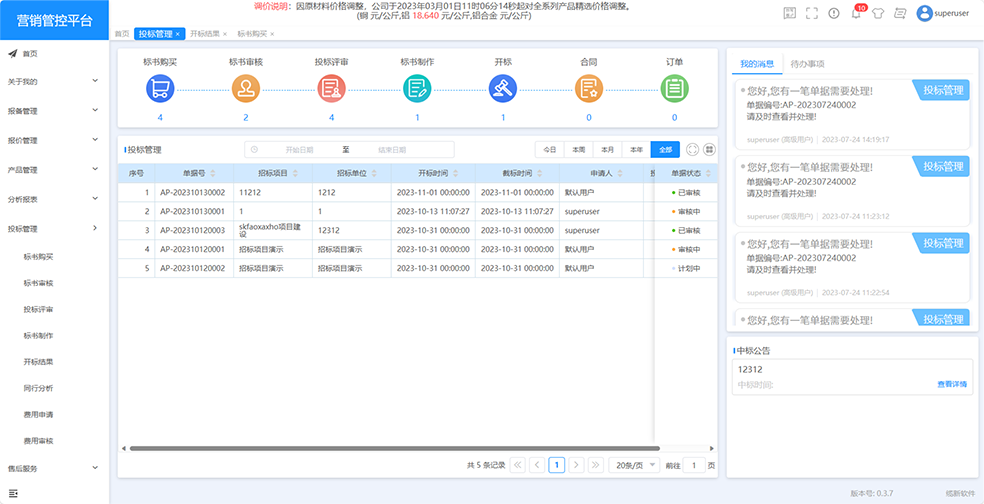The image size is (984, 504).
Task: Go to previous page in pagination
Action: click(x=537, y=465)
